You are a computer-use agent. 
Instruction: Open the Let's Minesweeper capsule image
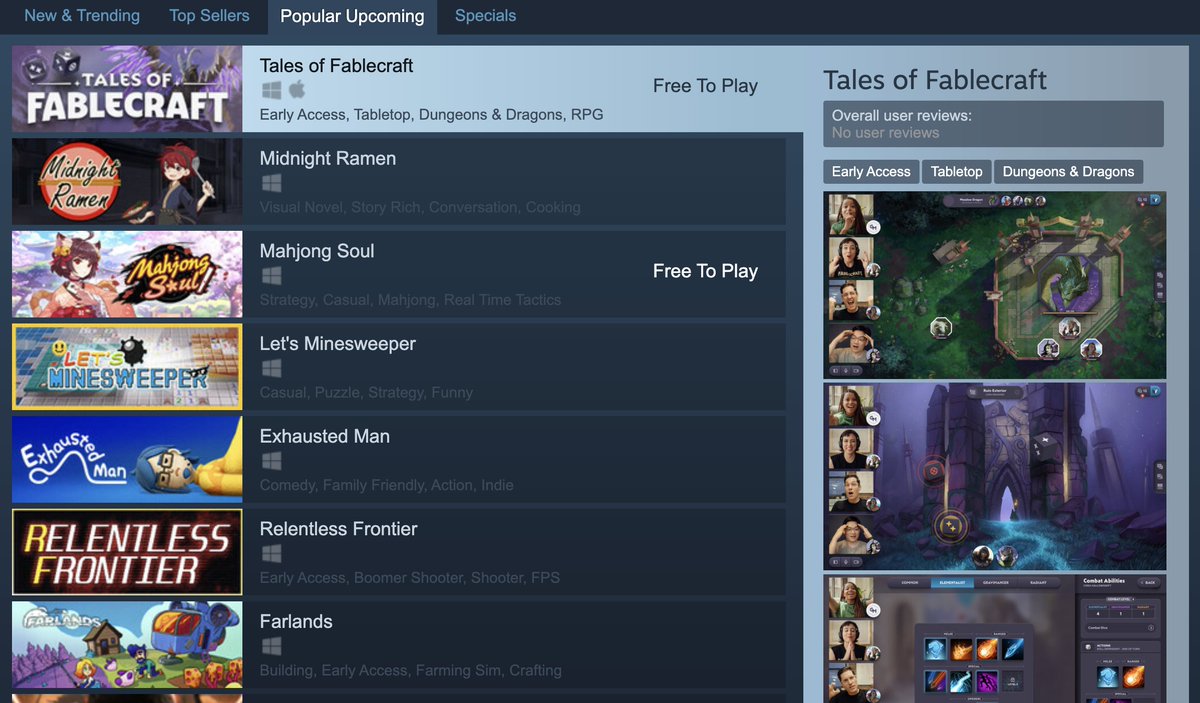click(x=127, y=367)
